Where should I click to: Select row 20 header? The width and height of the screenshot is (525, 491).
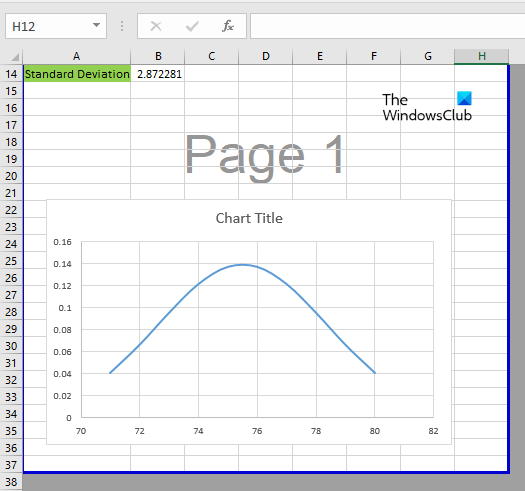coord(11,176)
